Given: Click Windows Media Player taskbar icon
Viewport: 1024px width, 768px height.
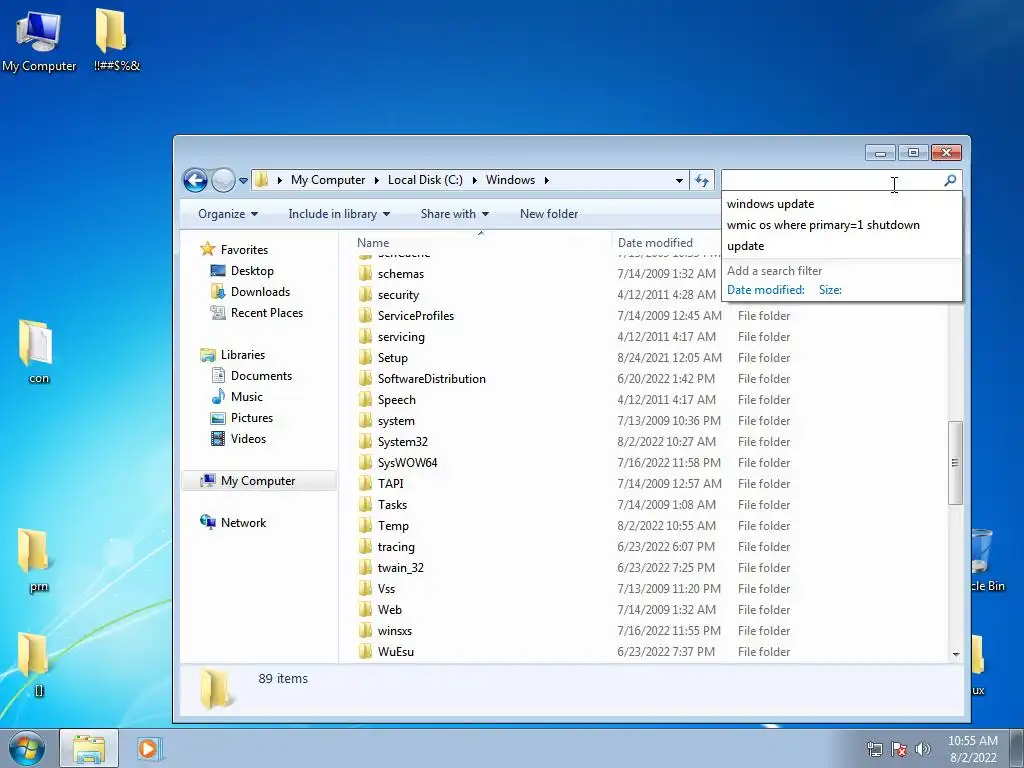Looking at the screenshot, I should (x=150, y=748).
